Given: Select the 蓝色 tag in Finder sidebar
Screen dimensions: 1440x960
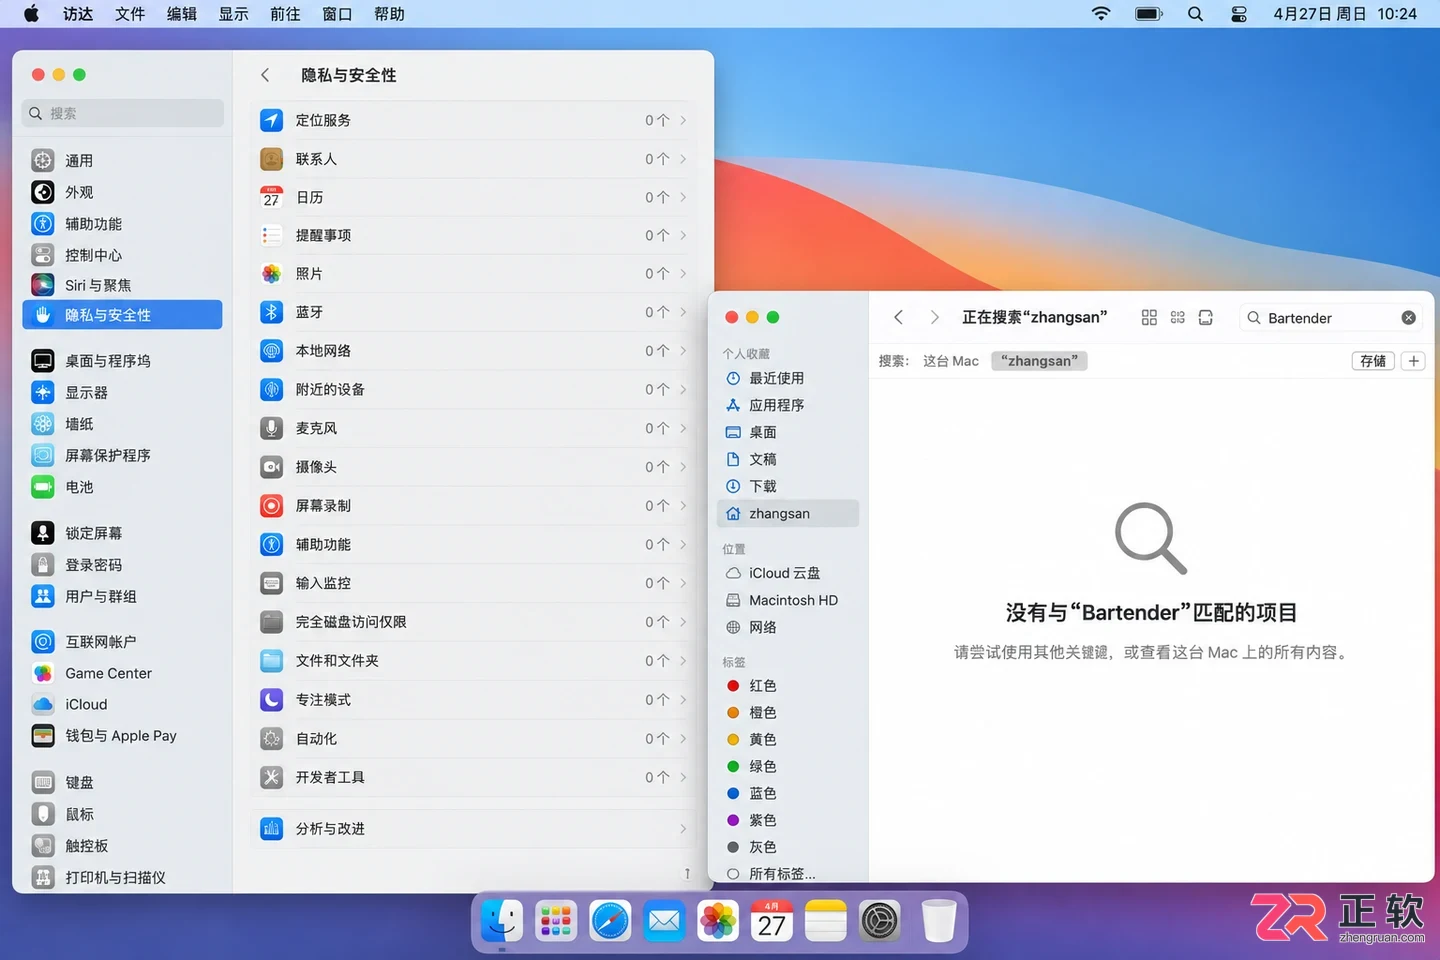Looking at the screenshot, I should [x=787, y=793].
